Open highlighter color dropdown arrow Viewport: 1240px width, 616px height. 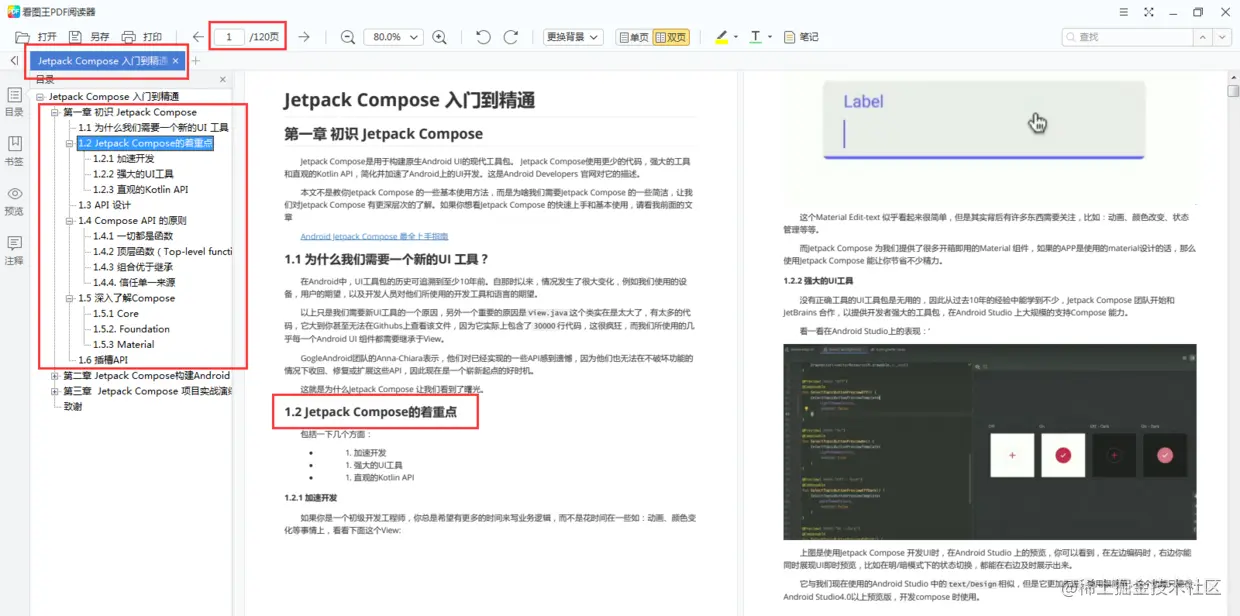[x=736, y=37]
